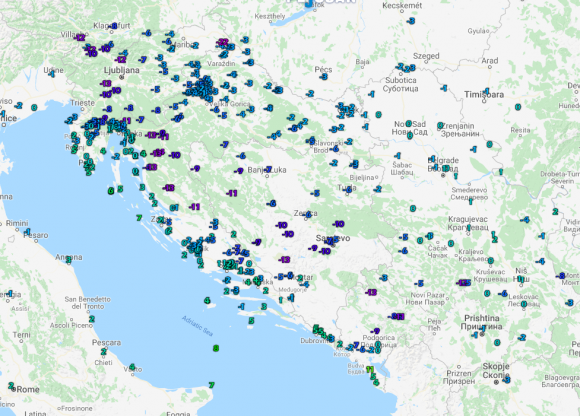This screenshot has height=416, width=580.
Task: Select the Timișoara city label
Action: pos(484,95)
